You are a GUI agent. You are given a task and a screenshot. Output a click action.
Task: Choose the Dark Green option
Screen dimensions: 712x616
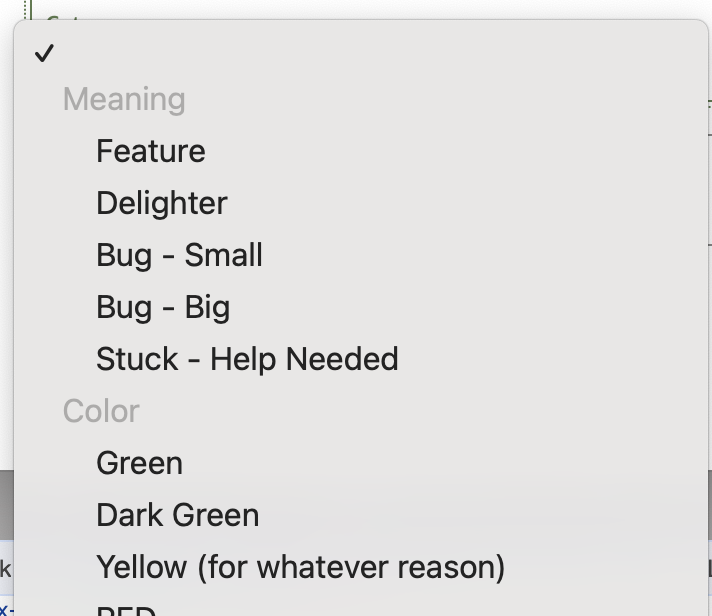(177, 515)
